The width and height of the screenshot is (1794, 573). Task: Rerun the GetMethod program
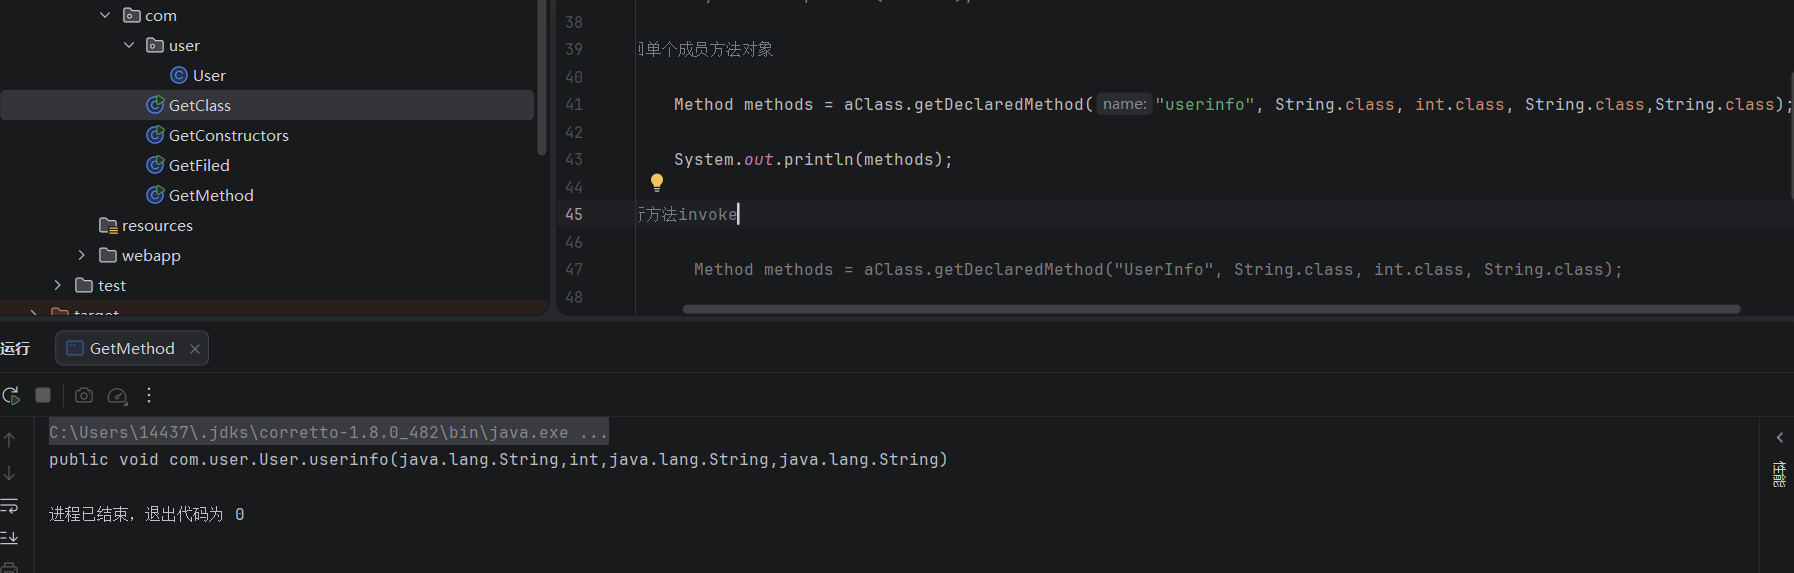(11, 395)
